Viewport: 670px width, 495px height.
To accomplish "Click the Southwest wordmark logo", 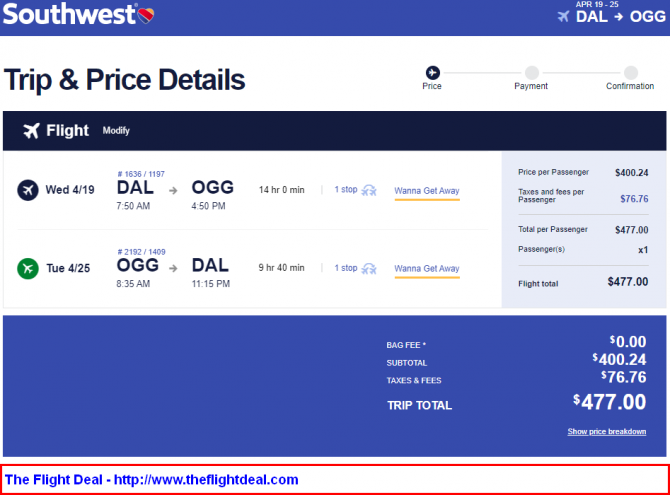I will [x=70, y=14].
